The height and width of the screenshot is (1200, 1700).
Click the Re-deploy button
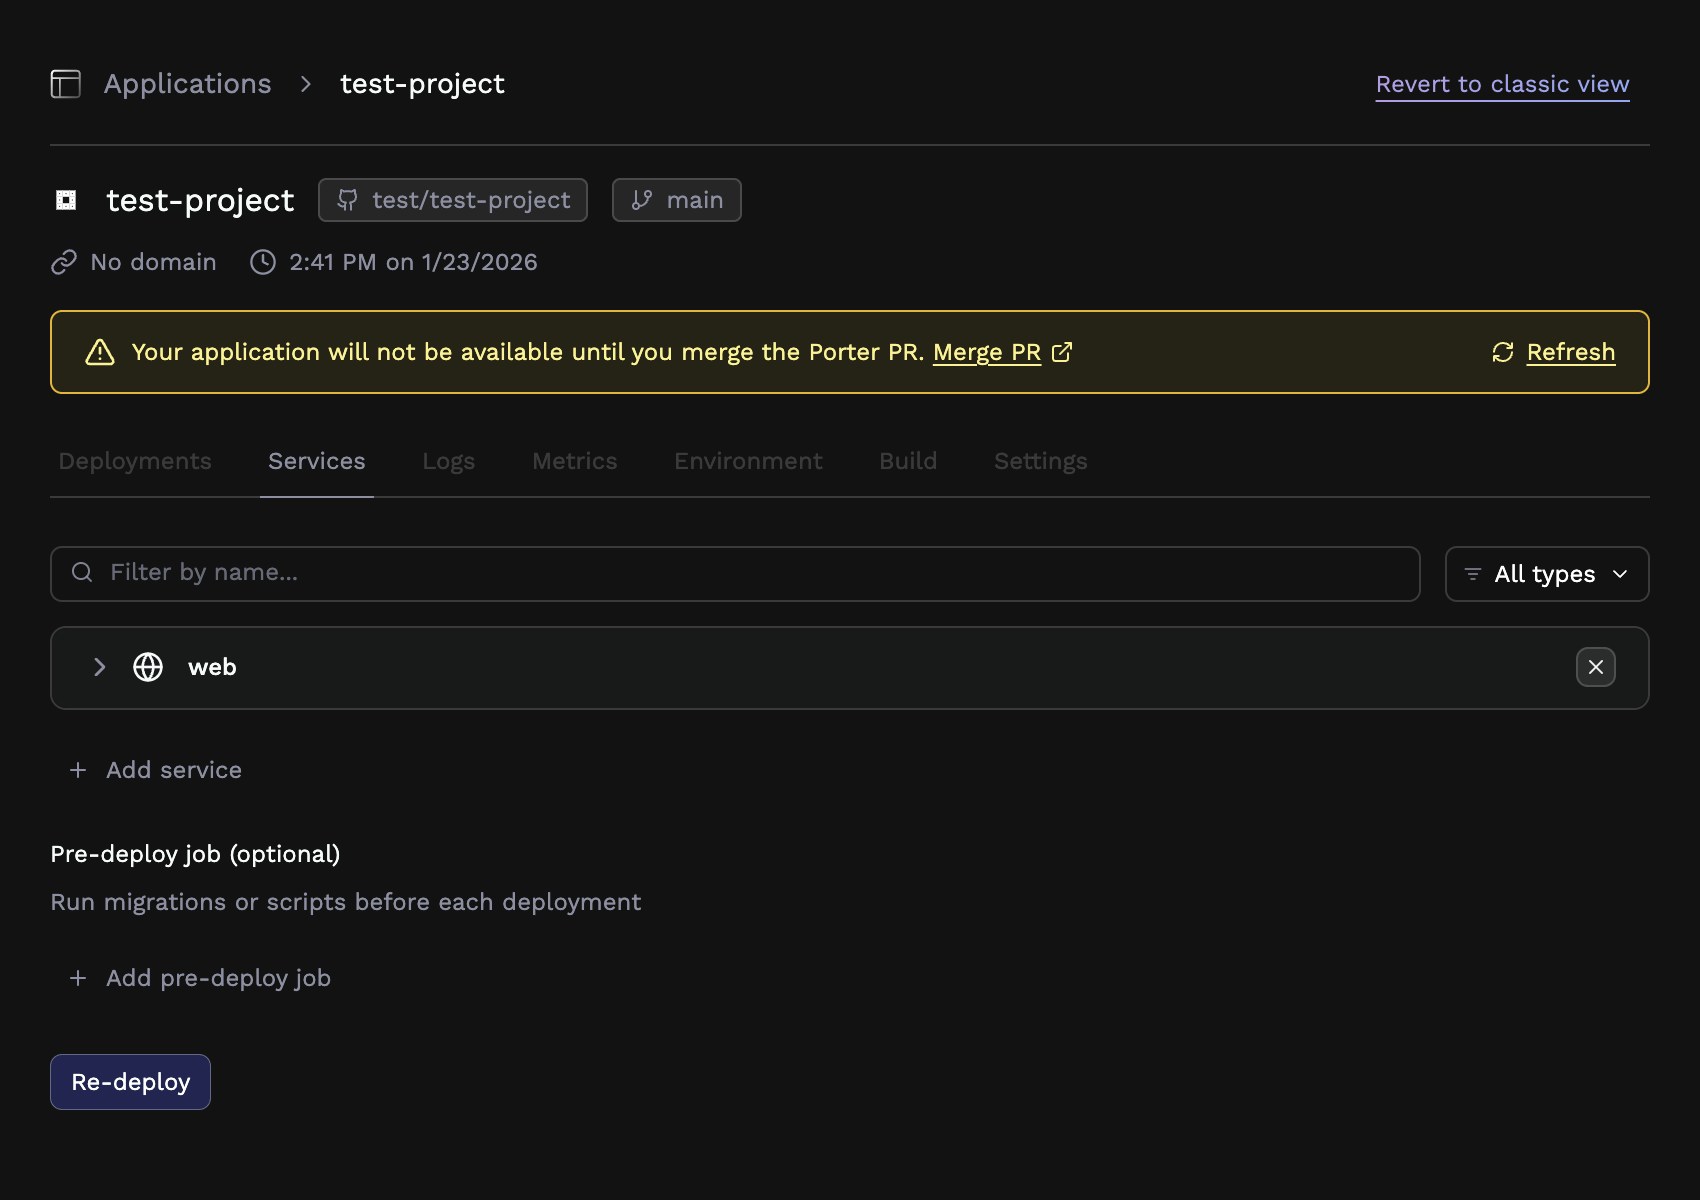tap(129, 1081)
